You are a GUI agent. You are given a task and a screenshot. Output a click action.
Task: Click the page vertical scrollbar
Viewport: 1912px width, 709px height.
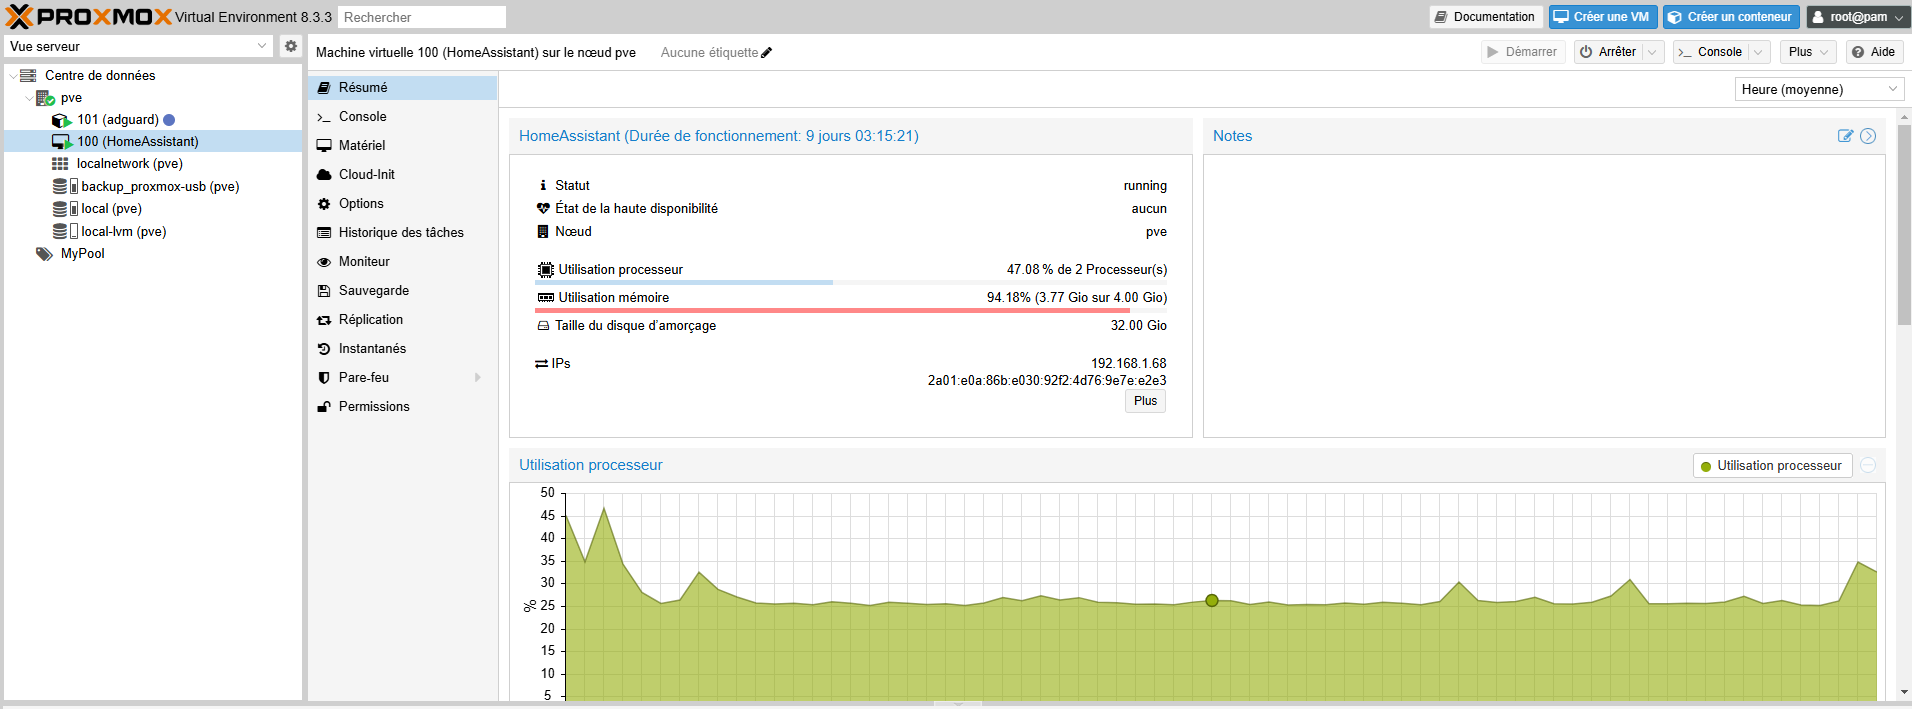(x=1904, y=225)
